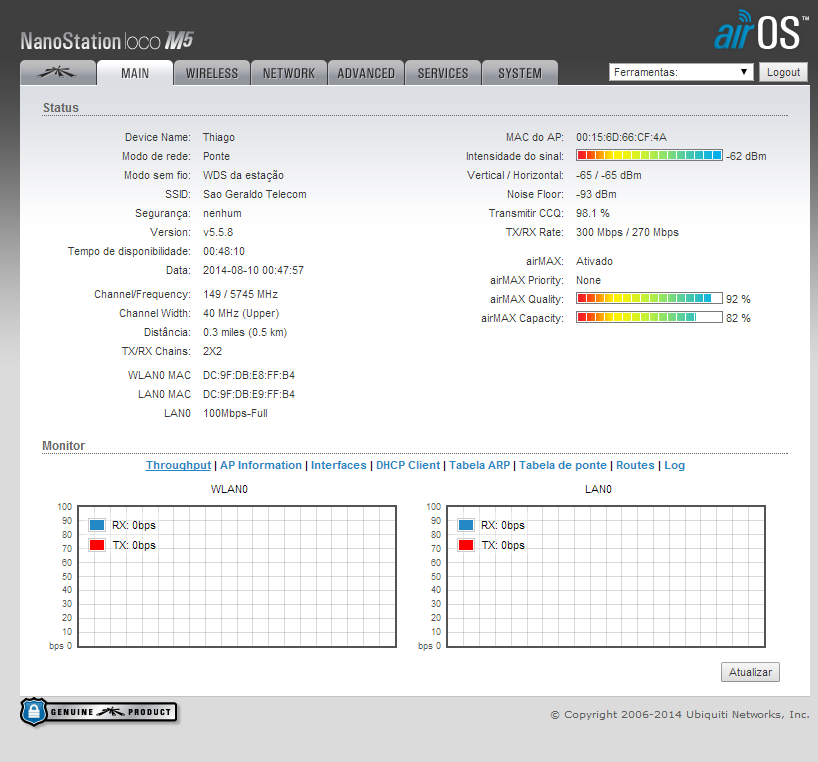Click the LAN0 throughput graph
Image resolution: width=818 pixels, height=762 pixels.
tap(606, 576)
